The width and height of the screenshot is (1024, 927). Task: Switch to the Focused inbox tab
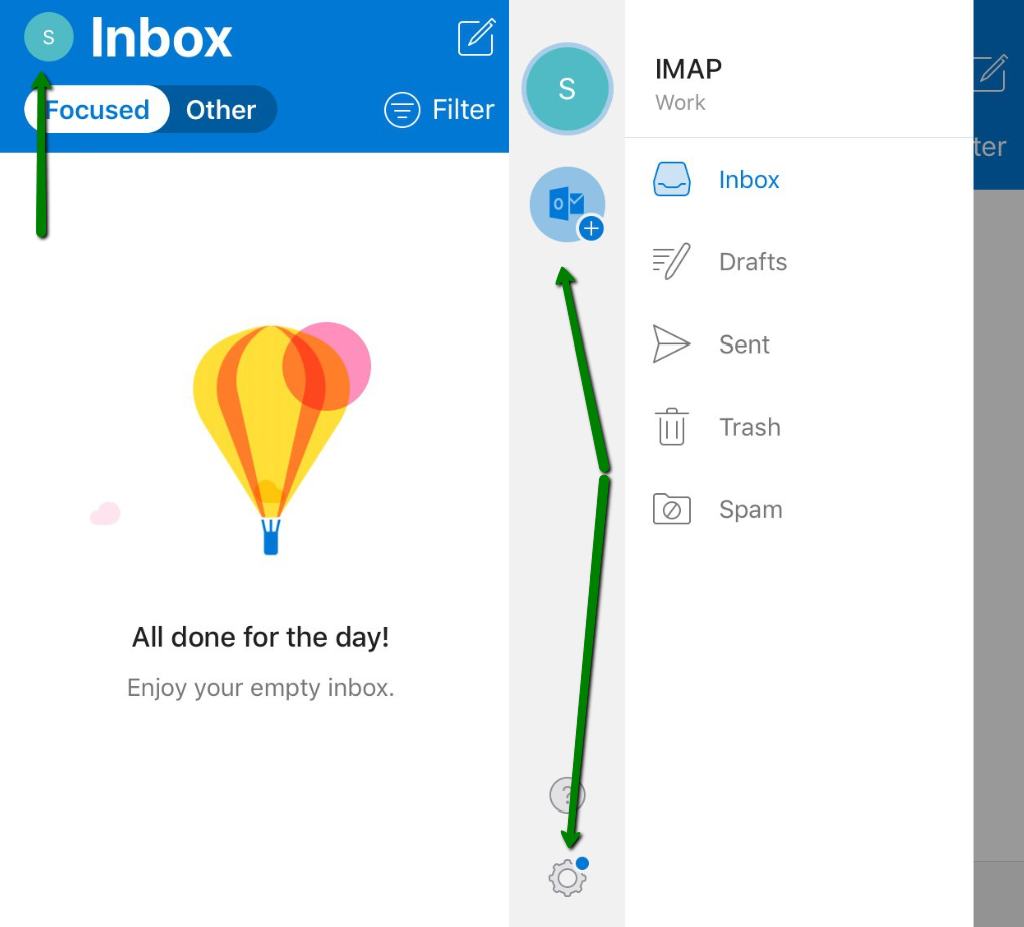pos(97,109)
